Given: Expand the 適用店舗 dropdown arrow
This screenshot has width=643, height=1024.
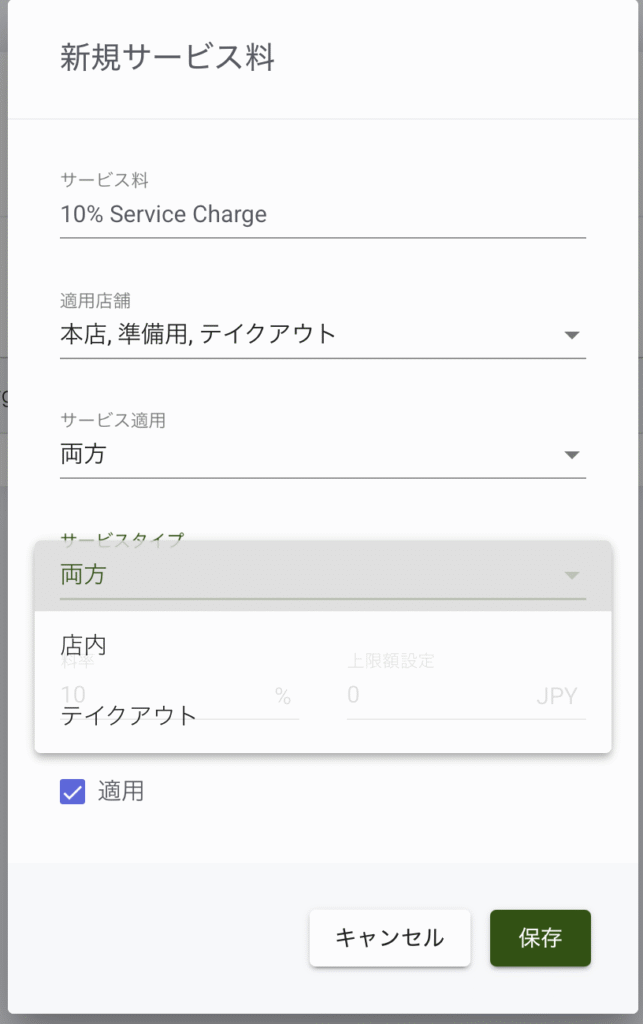Looking at the screenshot, I should [571, 335].
